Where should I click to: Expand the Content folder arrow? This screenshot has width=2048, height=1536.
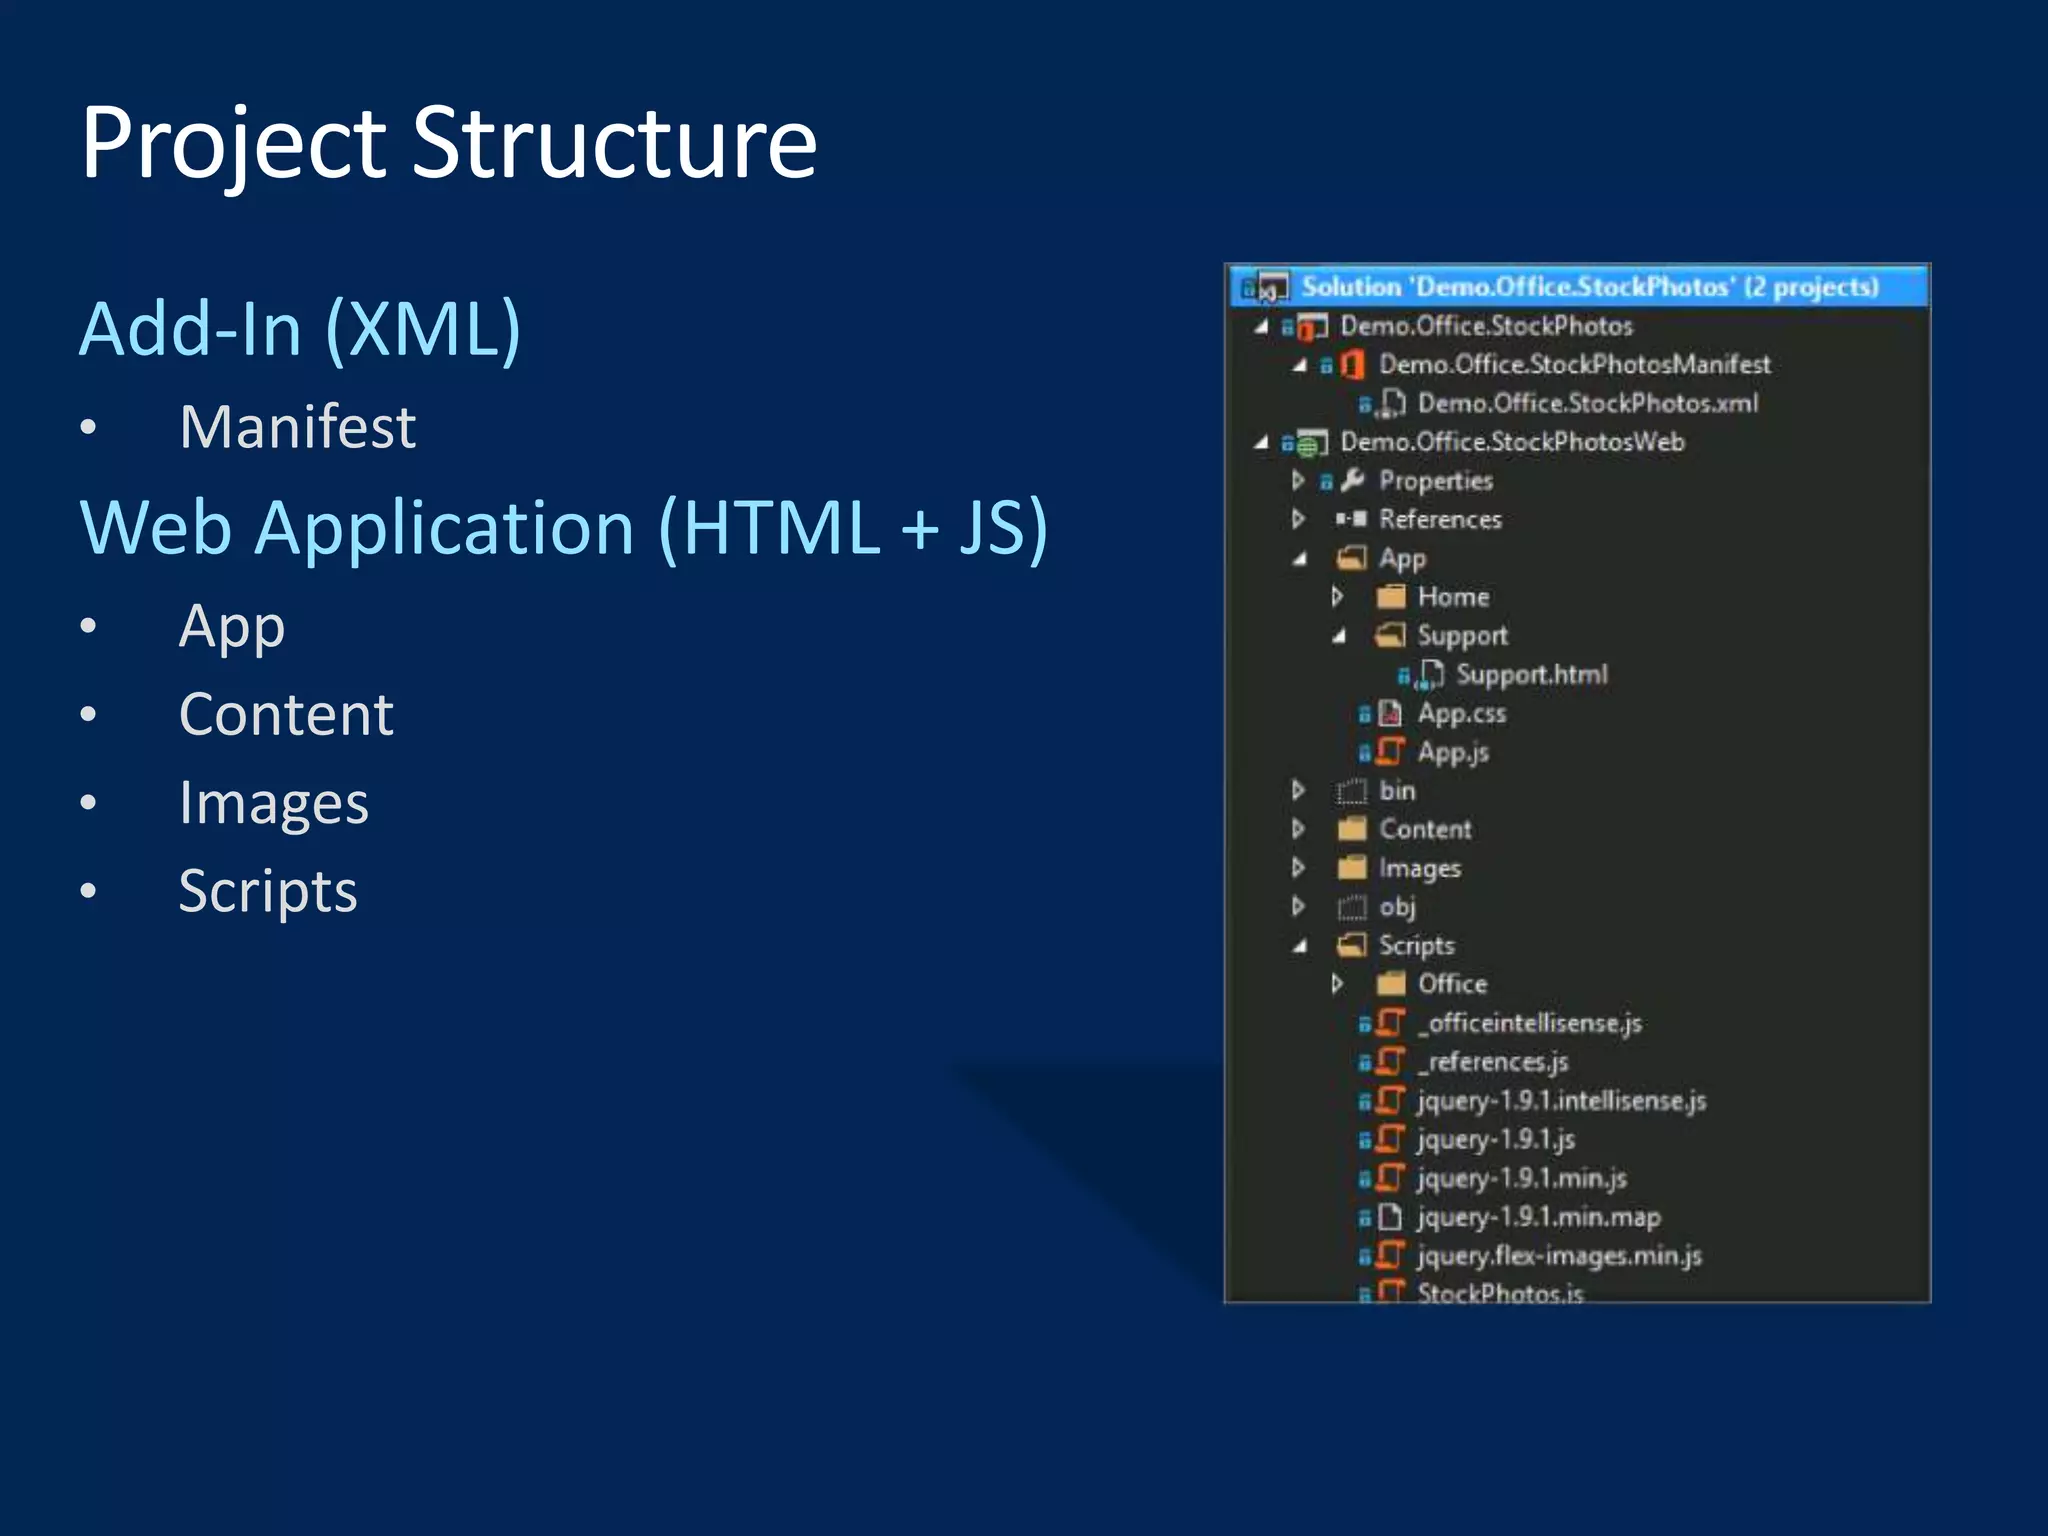pyautogui.click(x=1298, y=829)
